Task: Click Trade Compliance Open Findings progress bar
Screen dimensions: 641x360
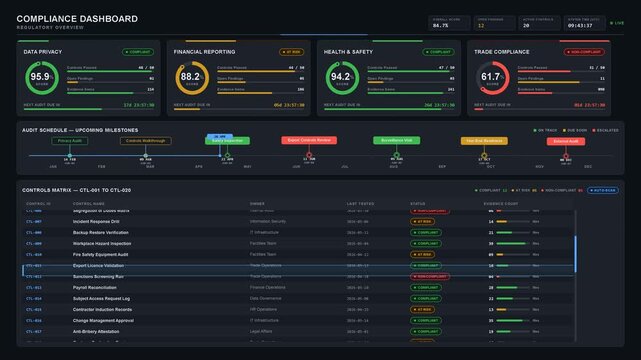Action: point(561,82)
